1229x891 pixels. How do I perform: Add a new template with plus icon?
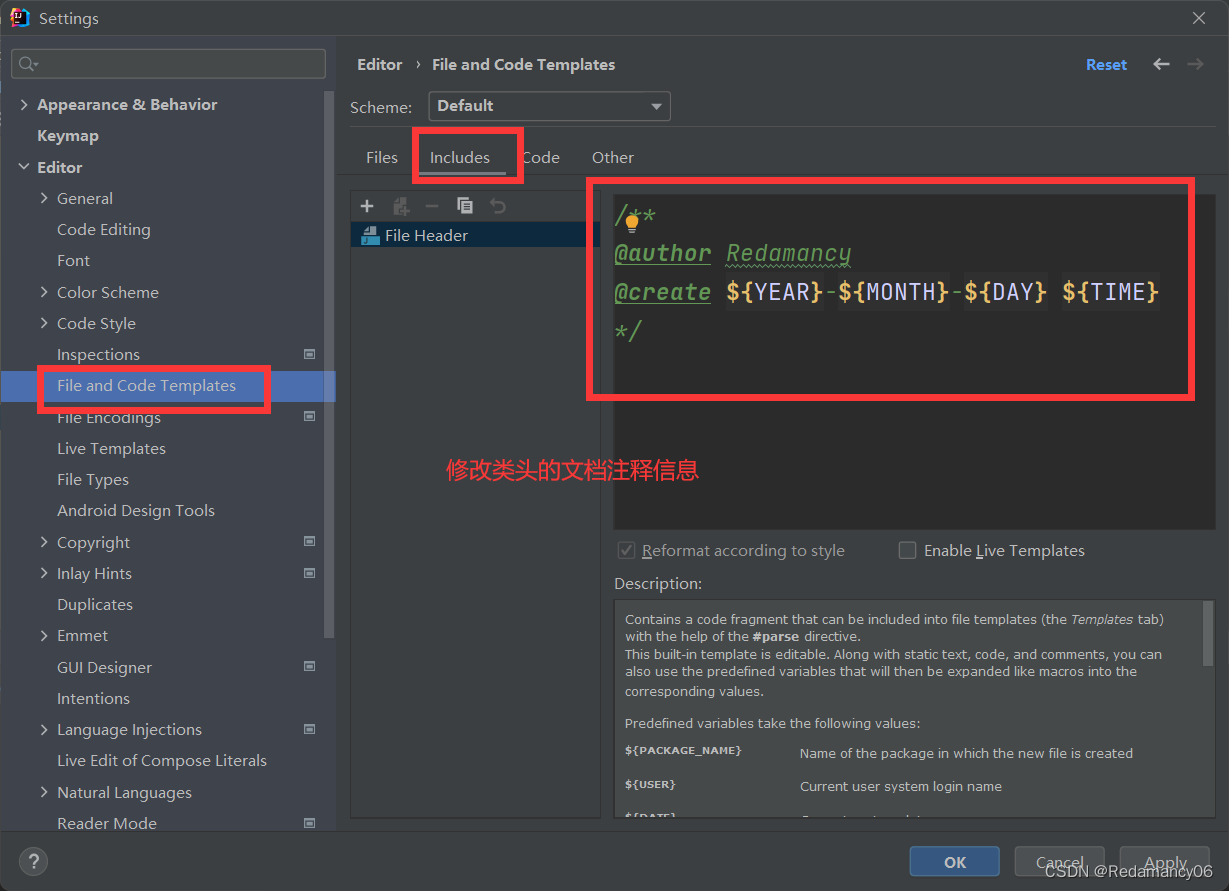pos(367,206)
